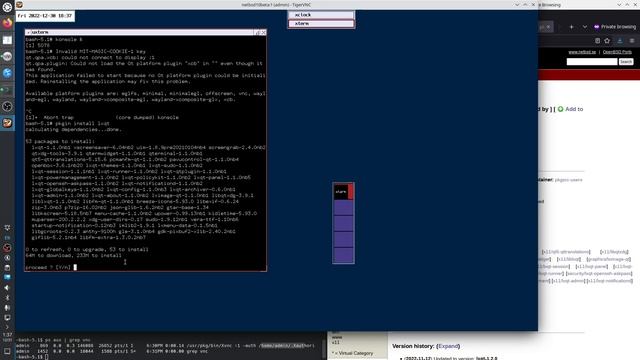The width and height of the screenshot is (640, 360).
Task: Switch to the bottom desktop in the pager
Action: click(343, 255)
